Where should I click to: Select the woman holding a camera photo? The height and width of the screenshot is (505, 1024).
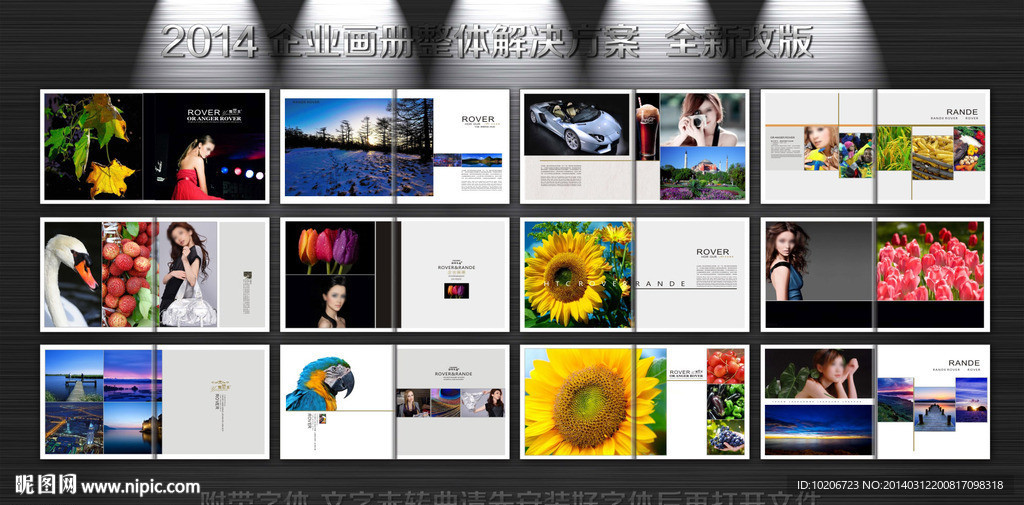point(703,120)
